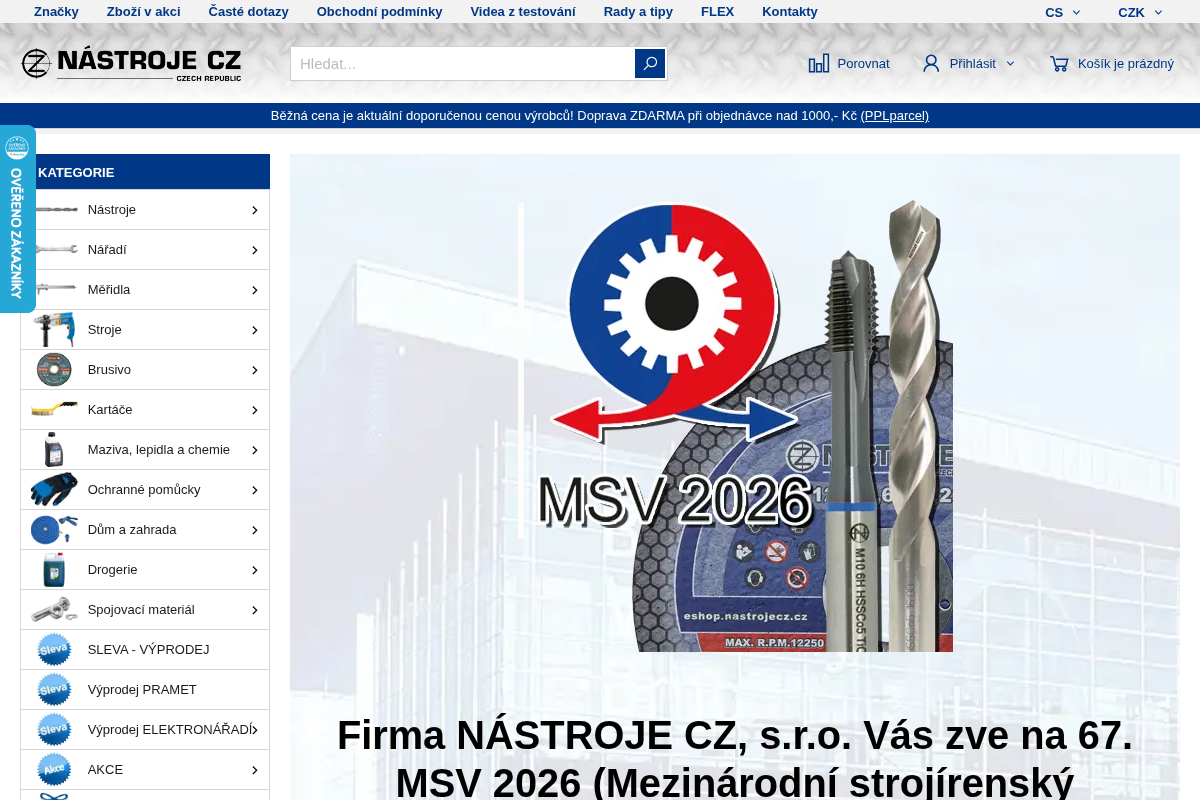
Task: Click the Hledat search input field
Action: (462, 63)
